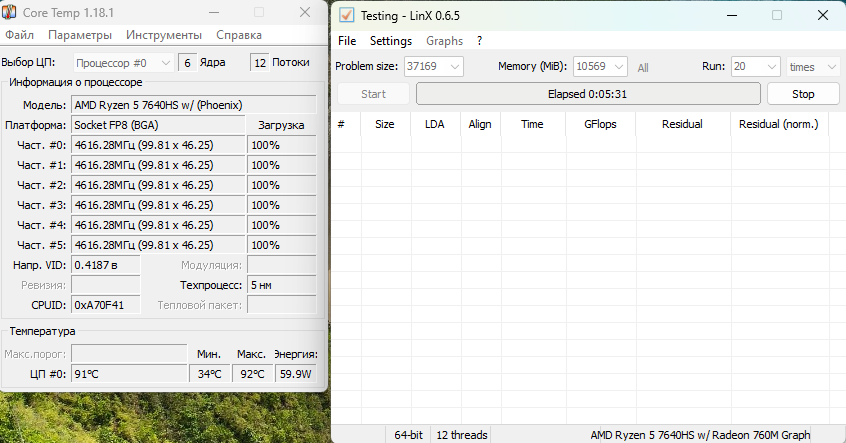The height and width of the screenshot is (443, 846).
Task: Click the # column header
Action: (346, 124)
